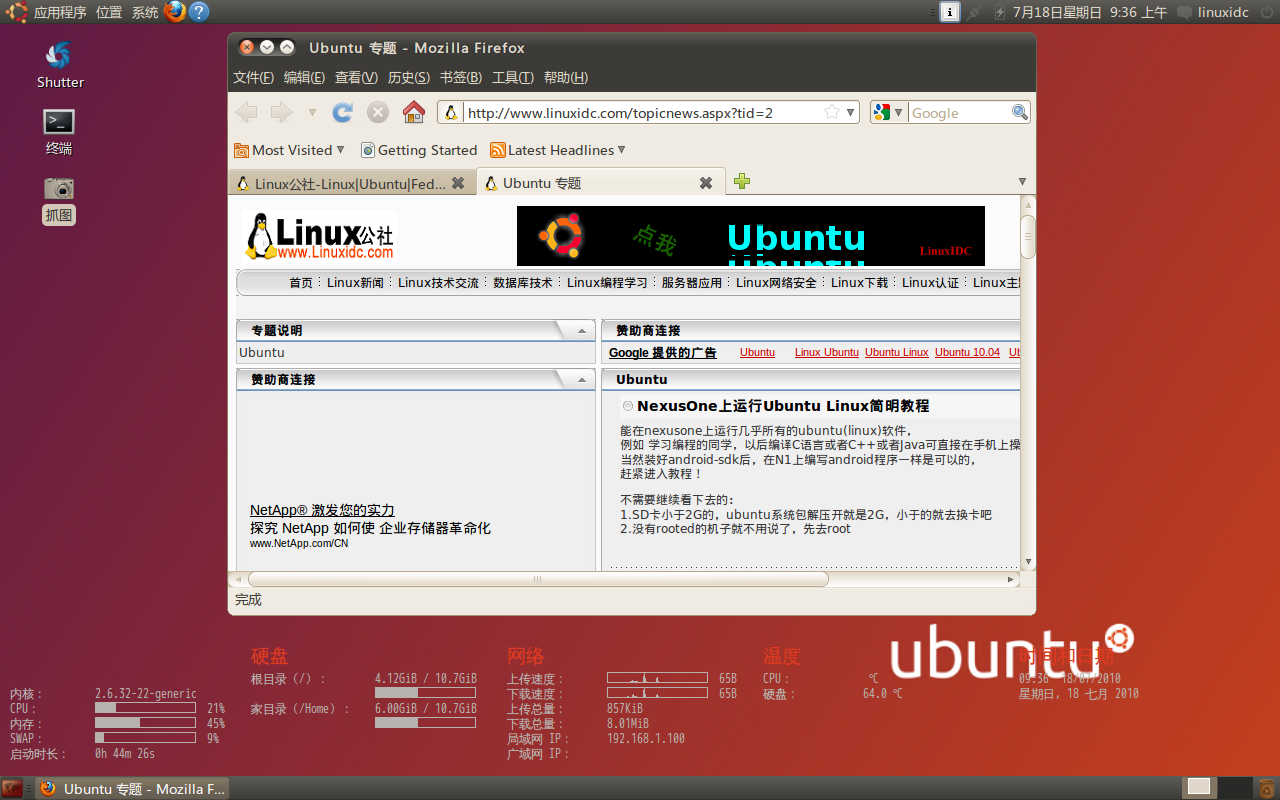Open the 服务器应用 navigation link
1280x800 pixels.
click(x=692, y=283)
